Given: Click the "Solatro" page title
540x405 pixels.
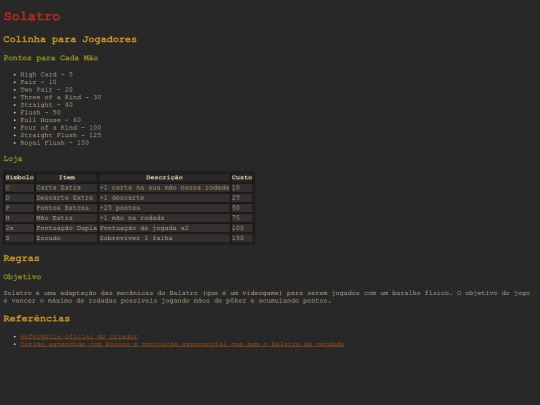Looking at the screenshot, I should point(32,16).
